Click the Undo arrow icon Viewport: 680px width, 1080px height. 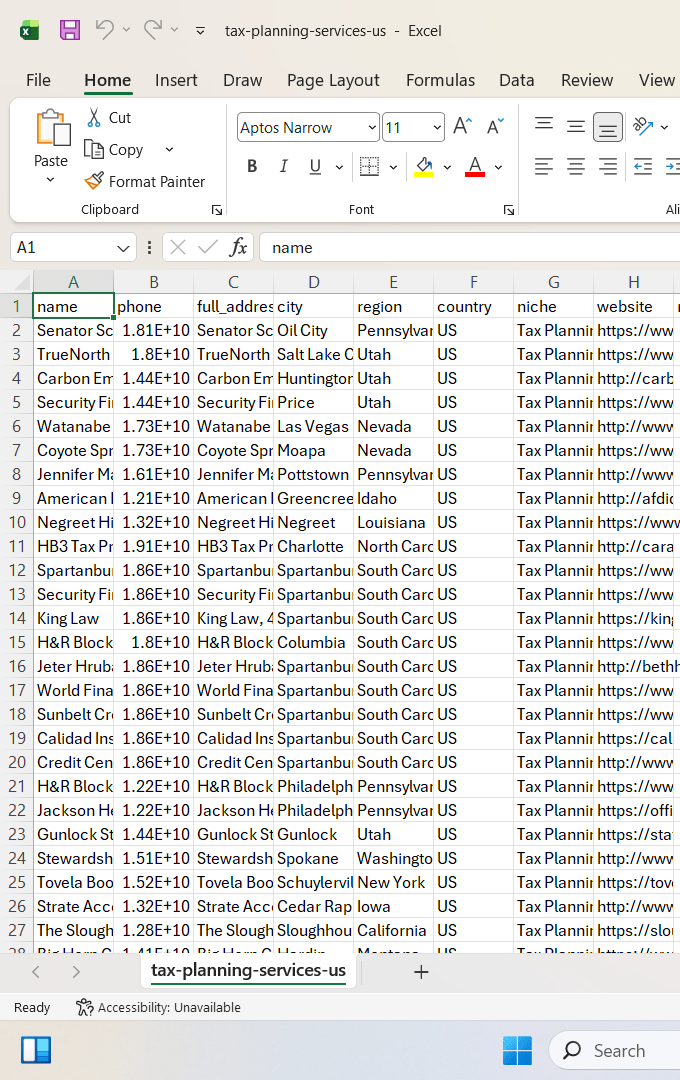(x=105, y=30)
